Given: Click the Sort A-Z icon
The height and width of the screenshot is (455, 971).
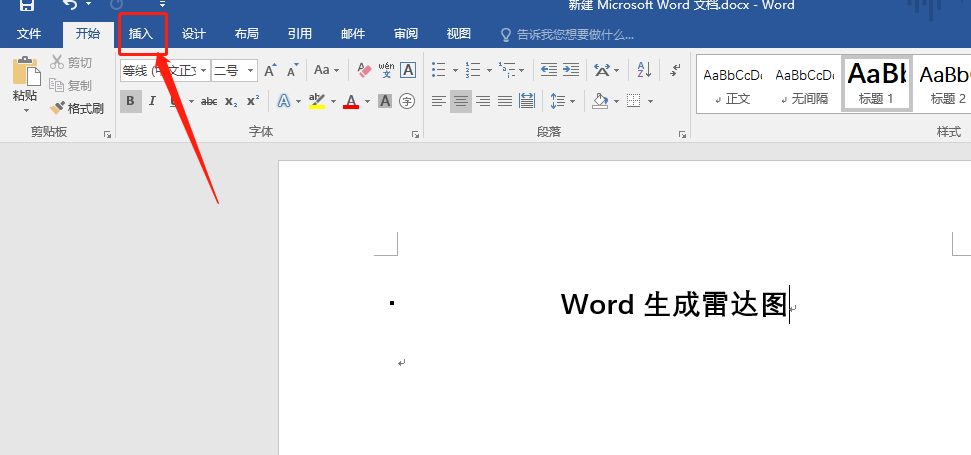Looking at the screenshot, I should click(644, 70).
